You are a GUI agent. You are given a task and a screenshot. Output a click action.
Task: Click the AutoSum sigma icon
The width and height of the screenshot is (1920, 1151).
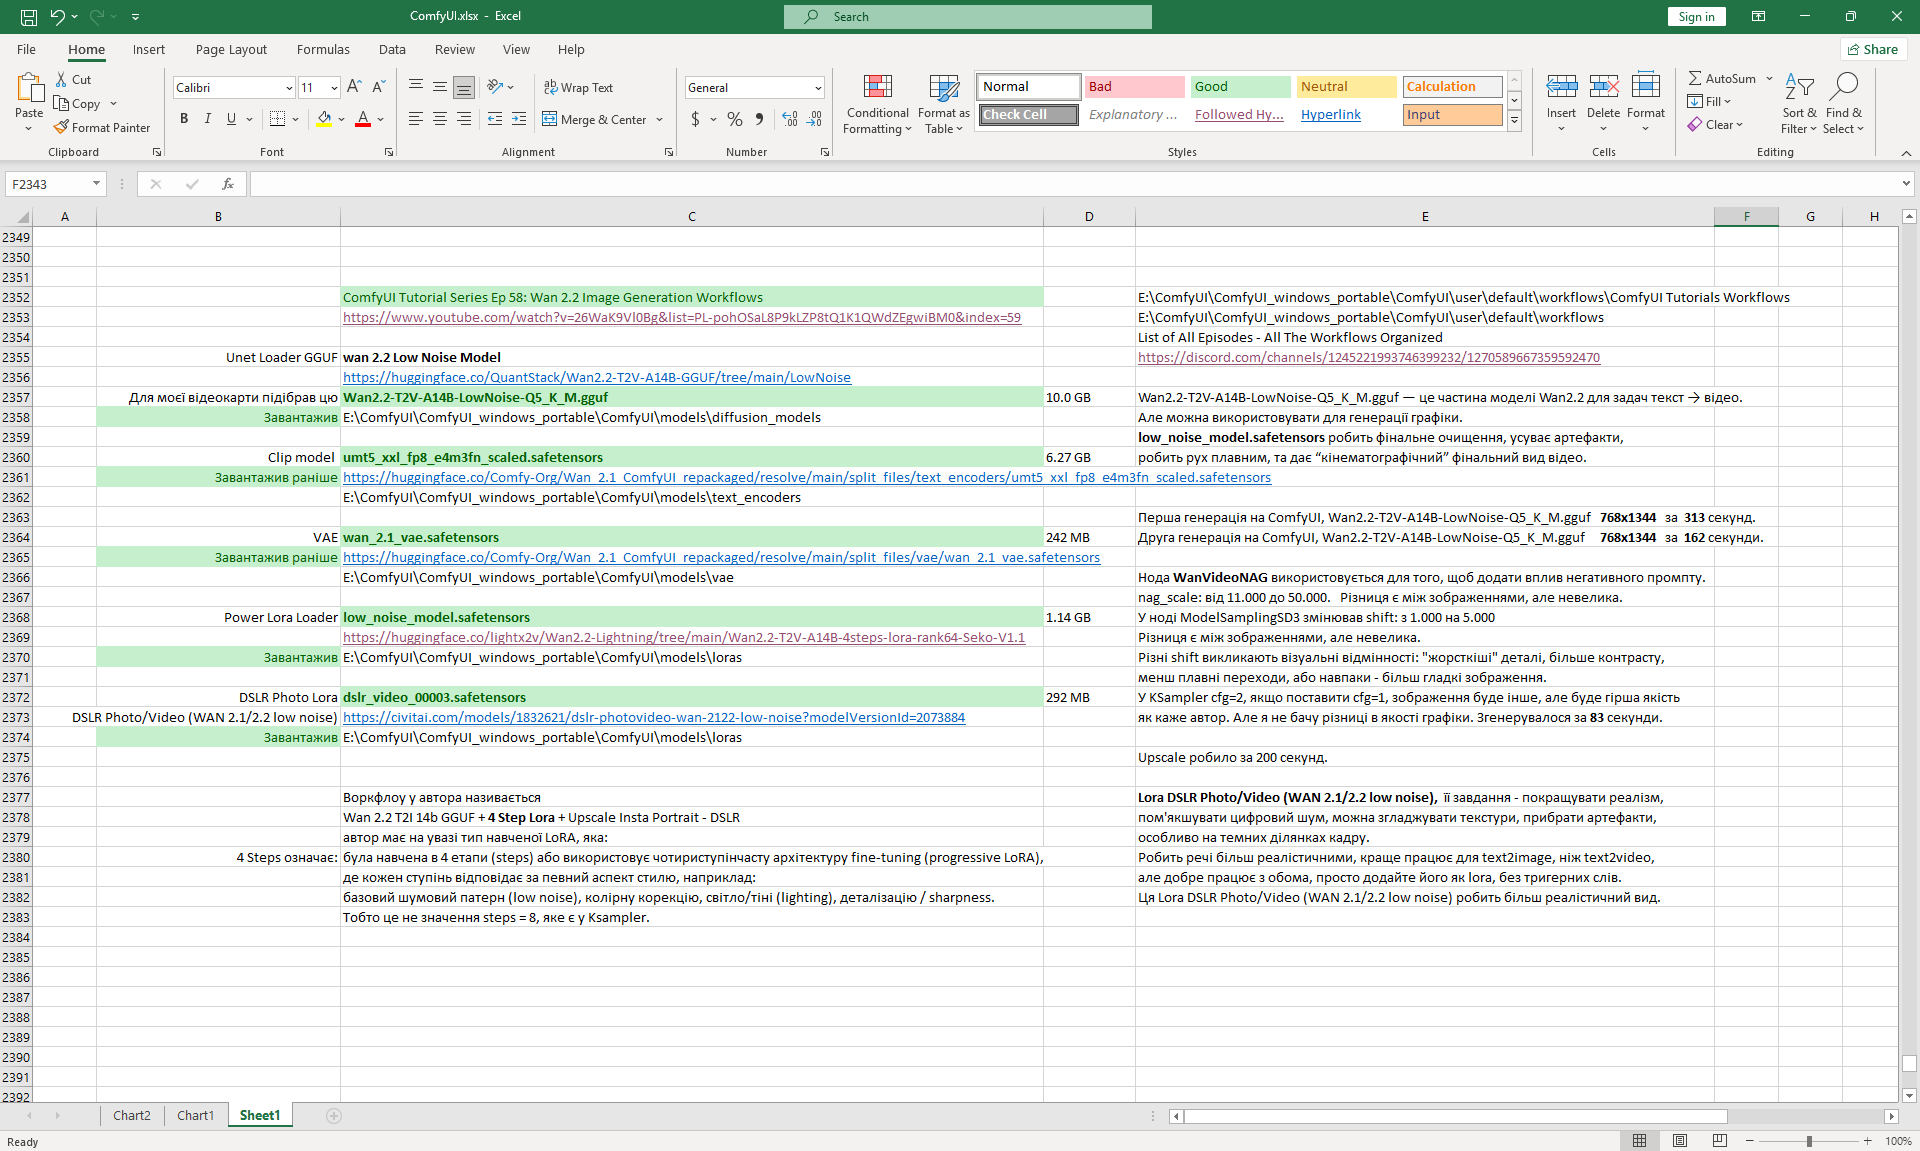(1695, 78)
